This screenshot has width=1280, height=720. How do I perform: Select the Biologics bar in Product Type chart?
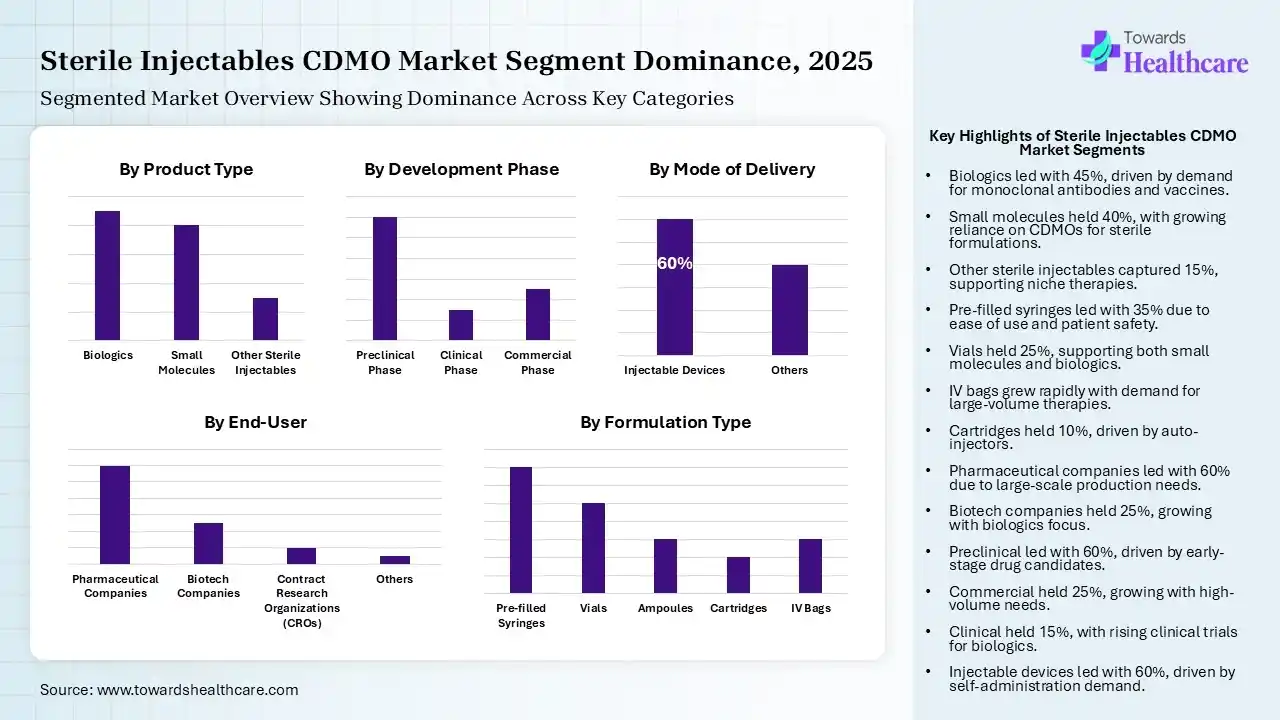click(x=107, y=275)
